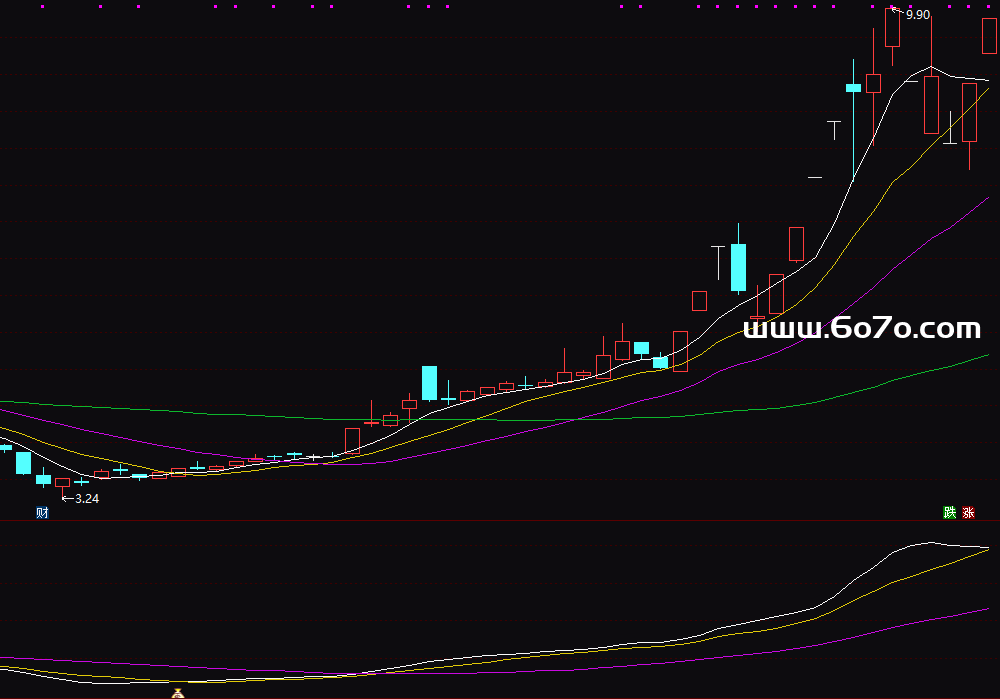Select the small cyan candle below 9.90 label
Viewport: 1000px width, 699px height.
(x=853, y=88)
